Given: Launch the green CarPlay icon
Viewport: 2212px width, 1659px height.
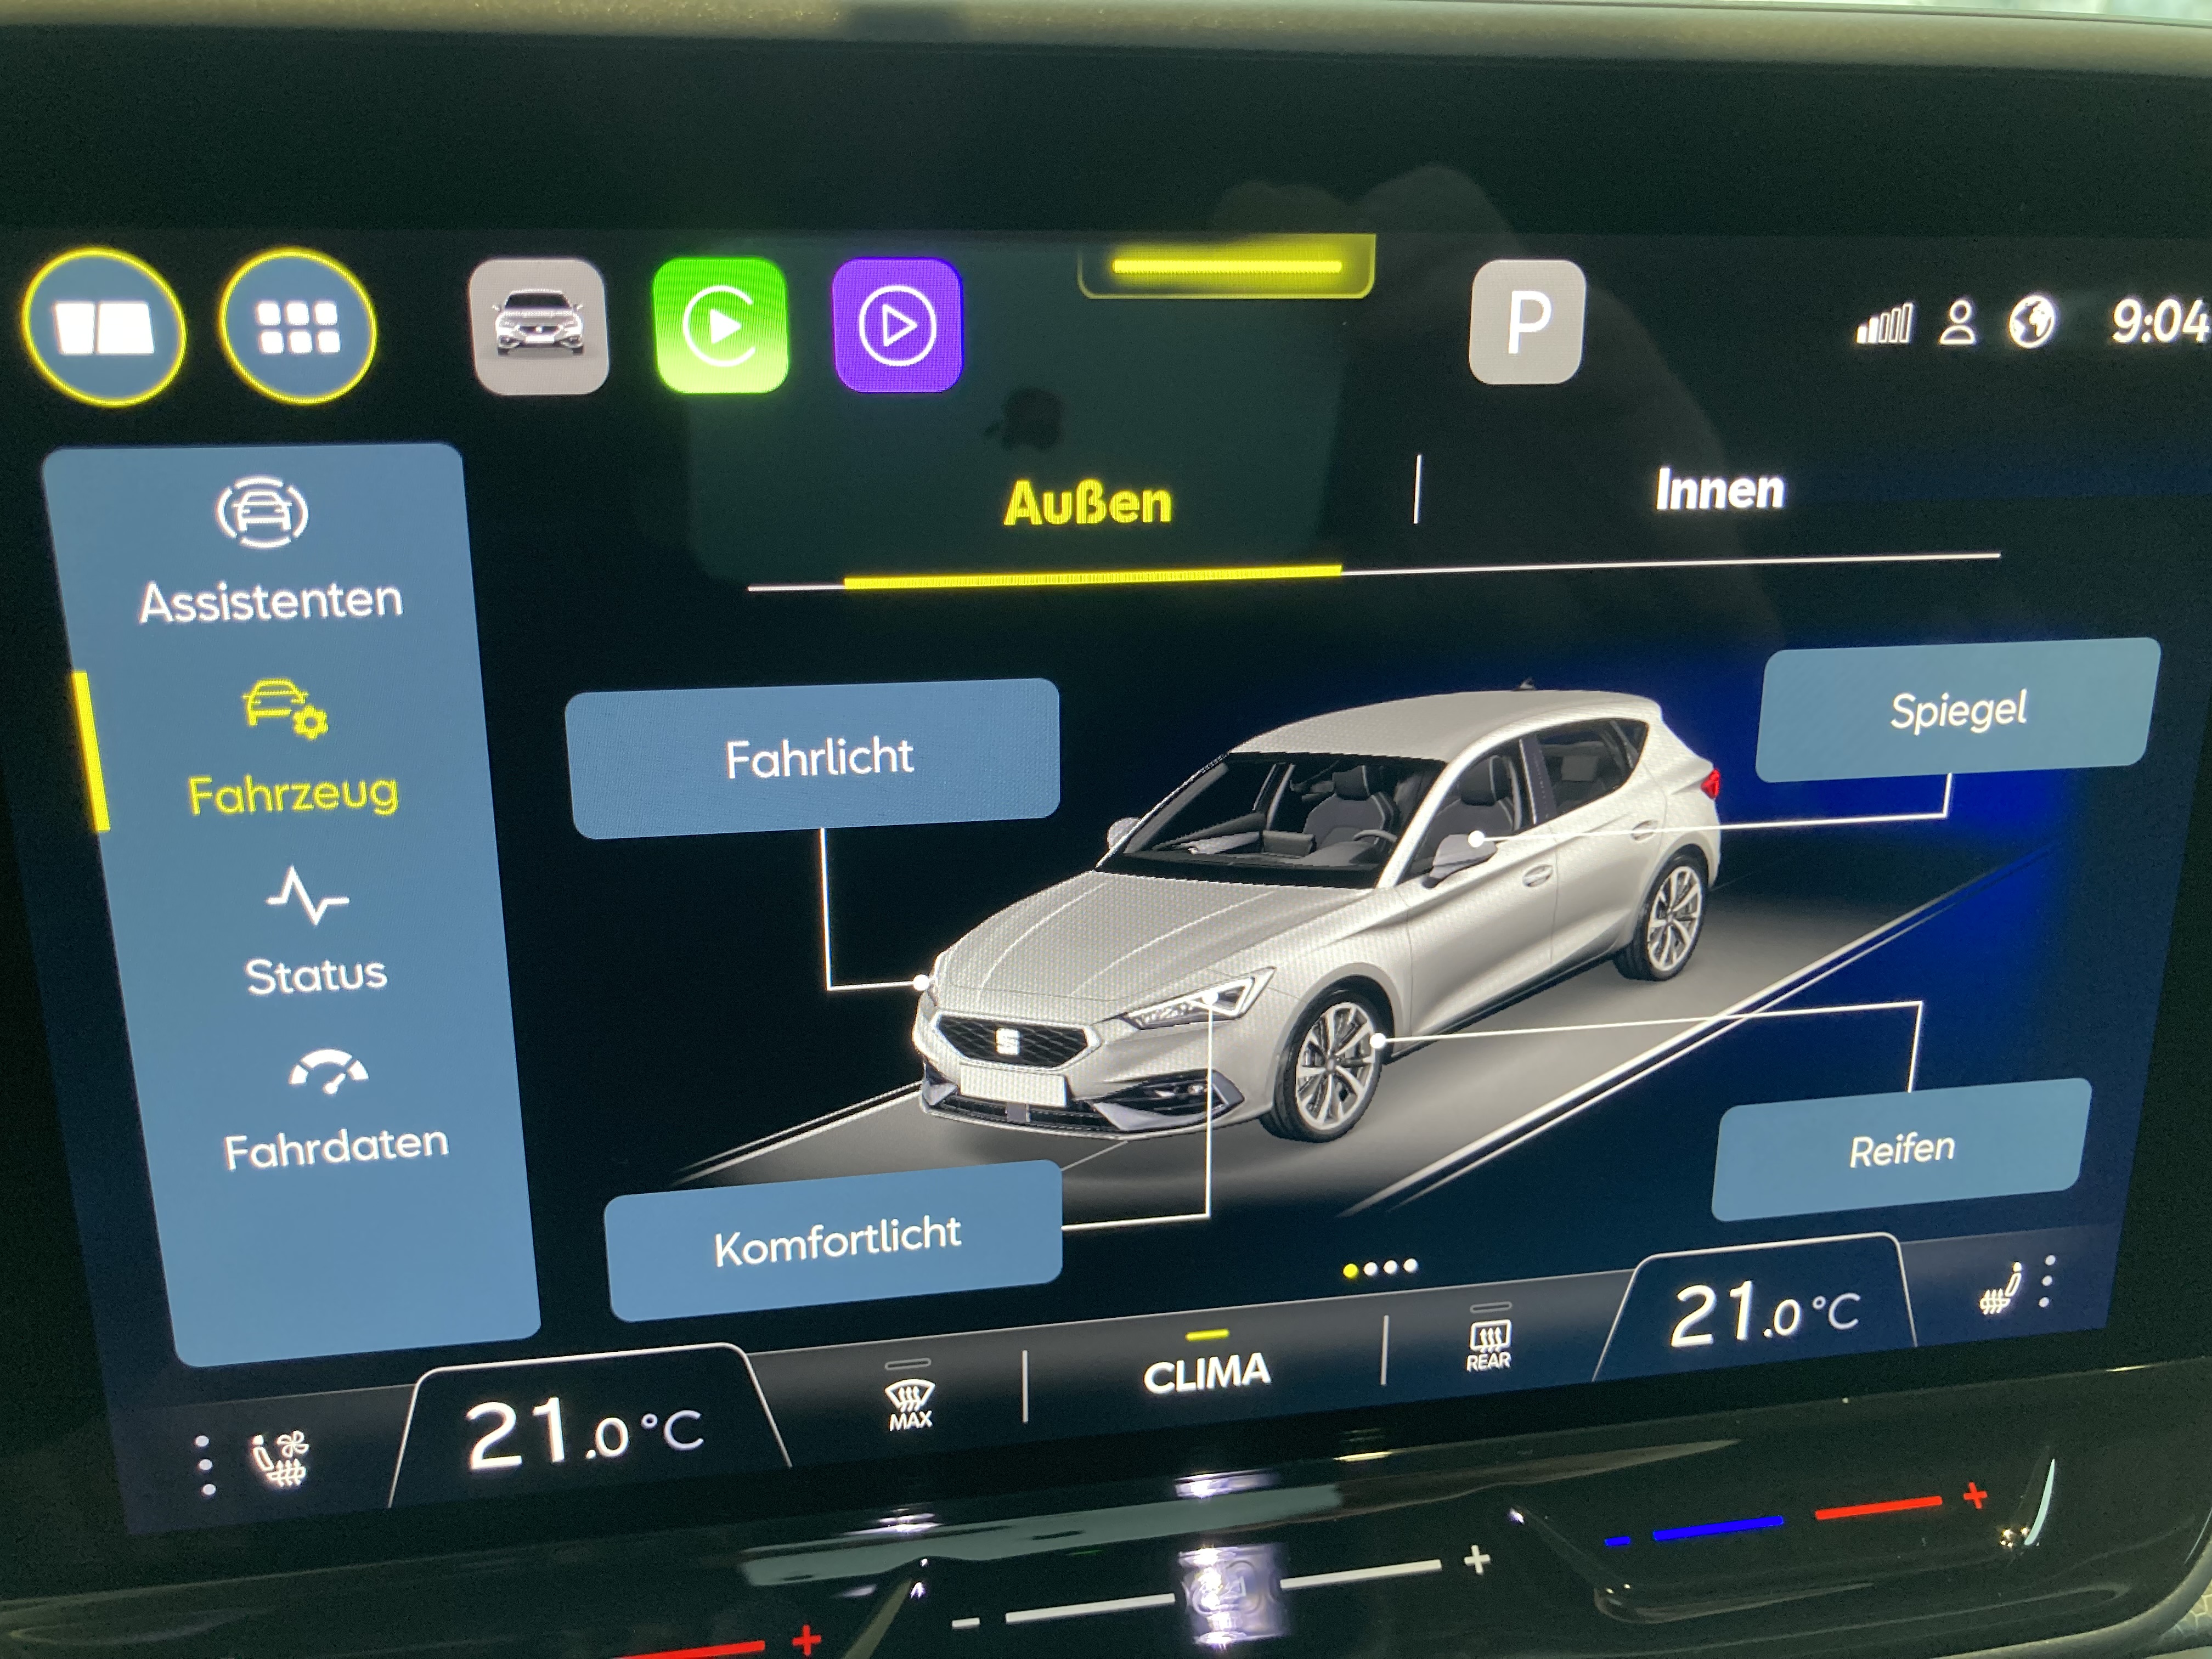Looking at the screenshot, I should 719,325.
